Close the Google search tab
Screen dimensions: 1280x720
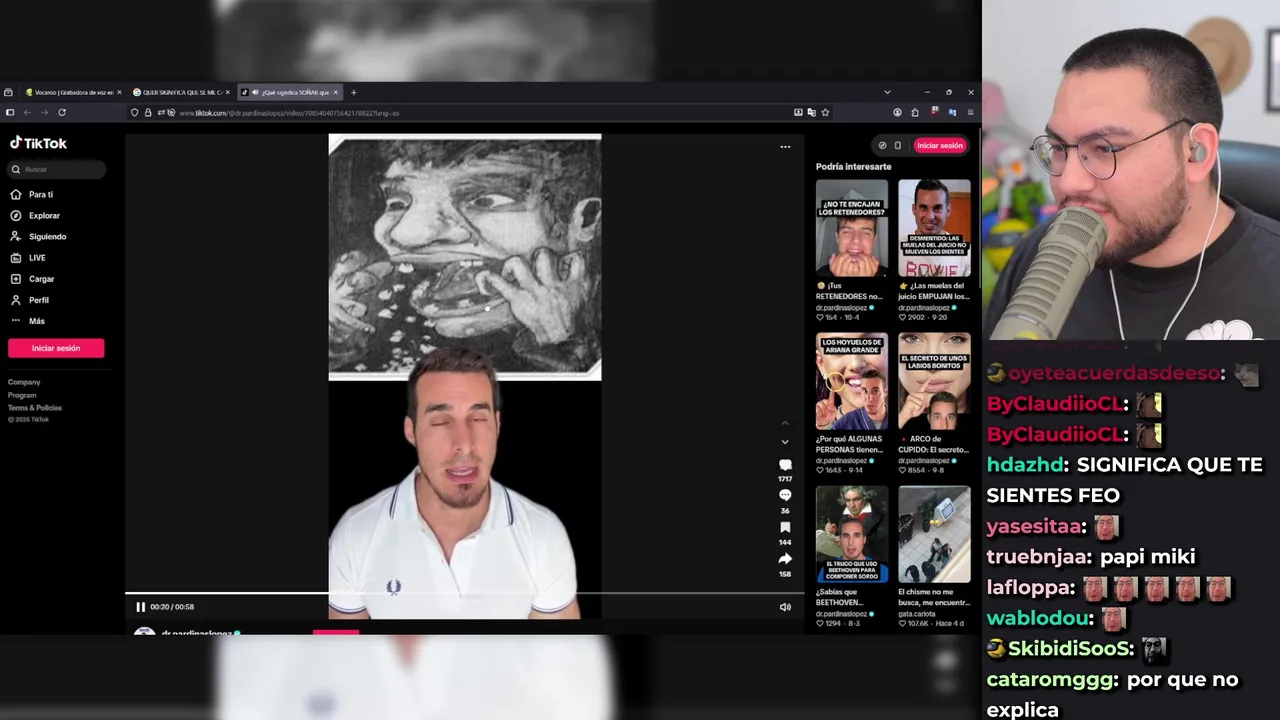pyautogui.click(x=227, y=92)
